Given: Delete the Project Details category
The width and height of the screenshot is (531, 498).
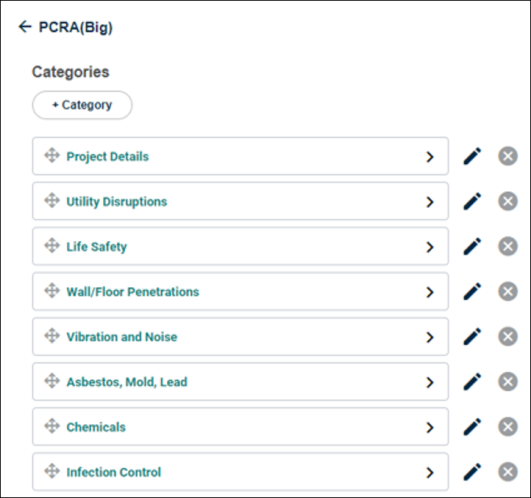Looking at the screenshot, I should [508, 156].
